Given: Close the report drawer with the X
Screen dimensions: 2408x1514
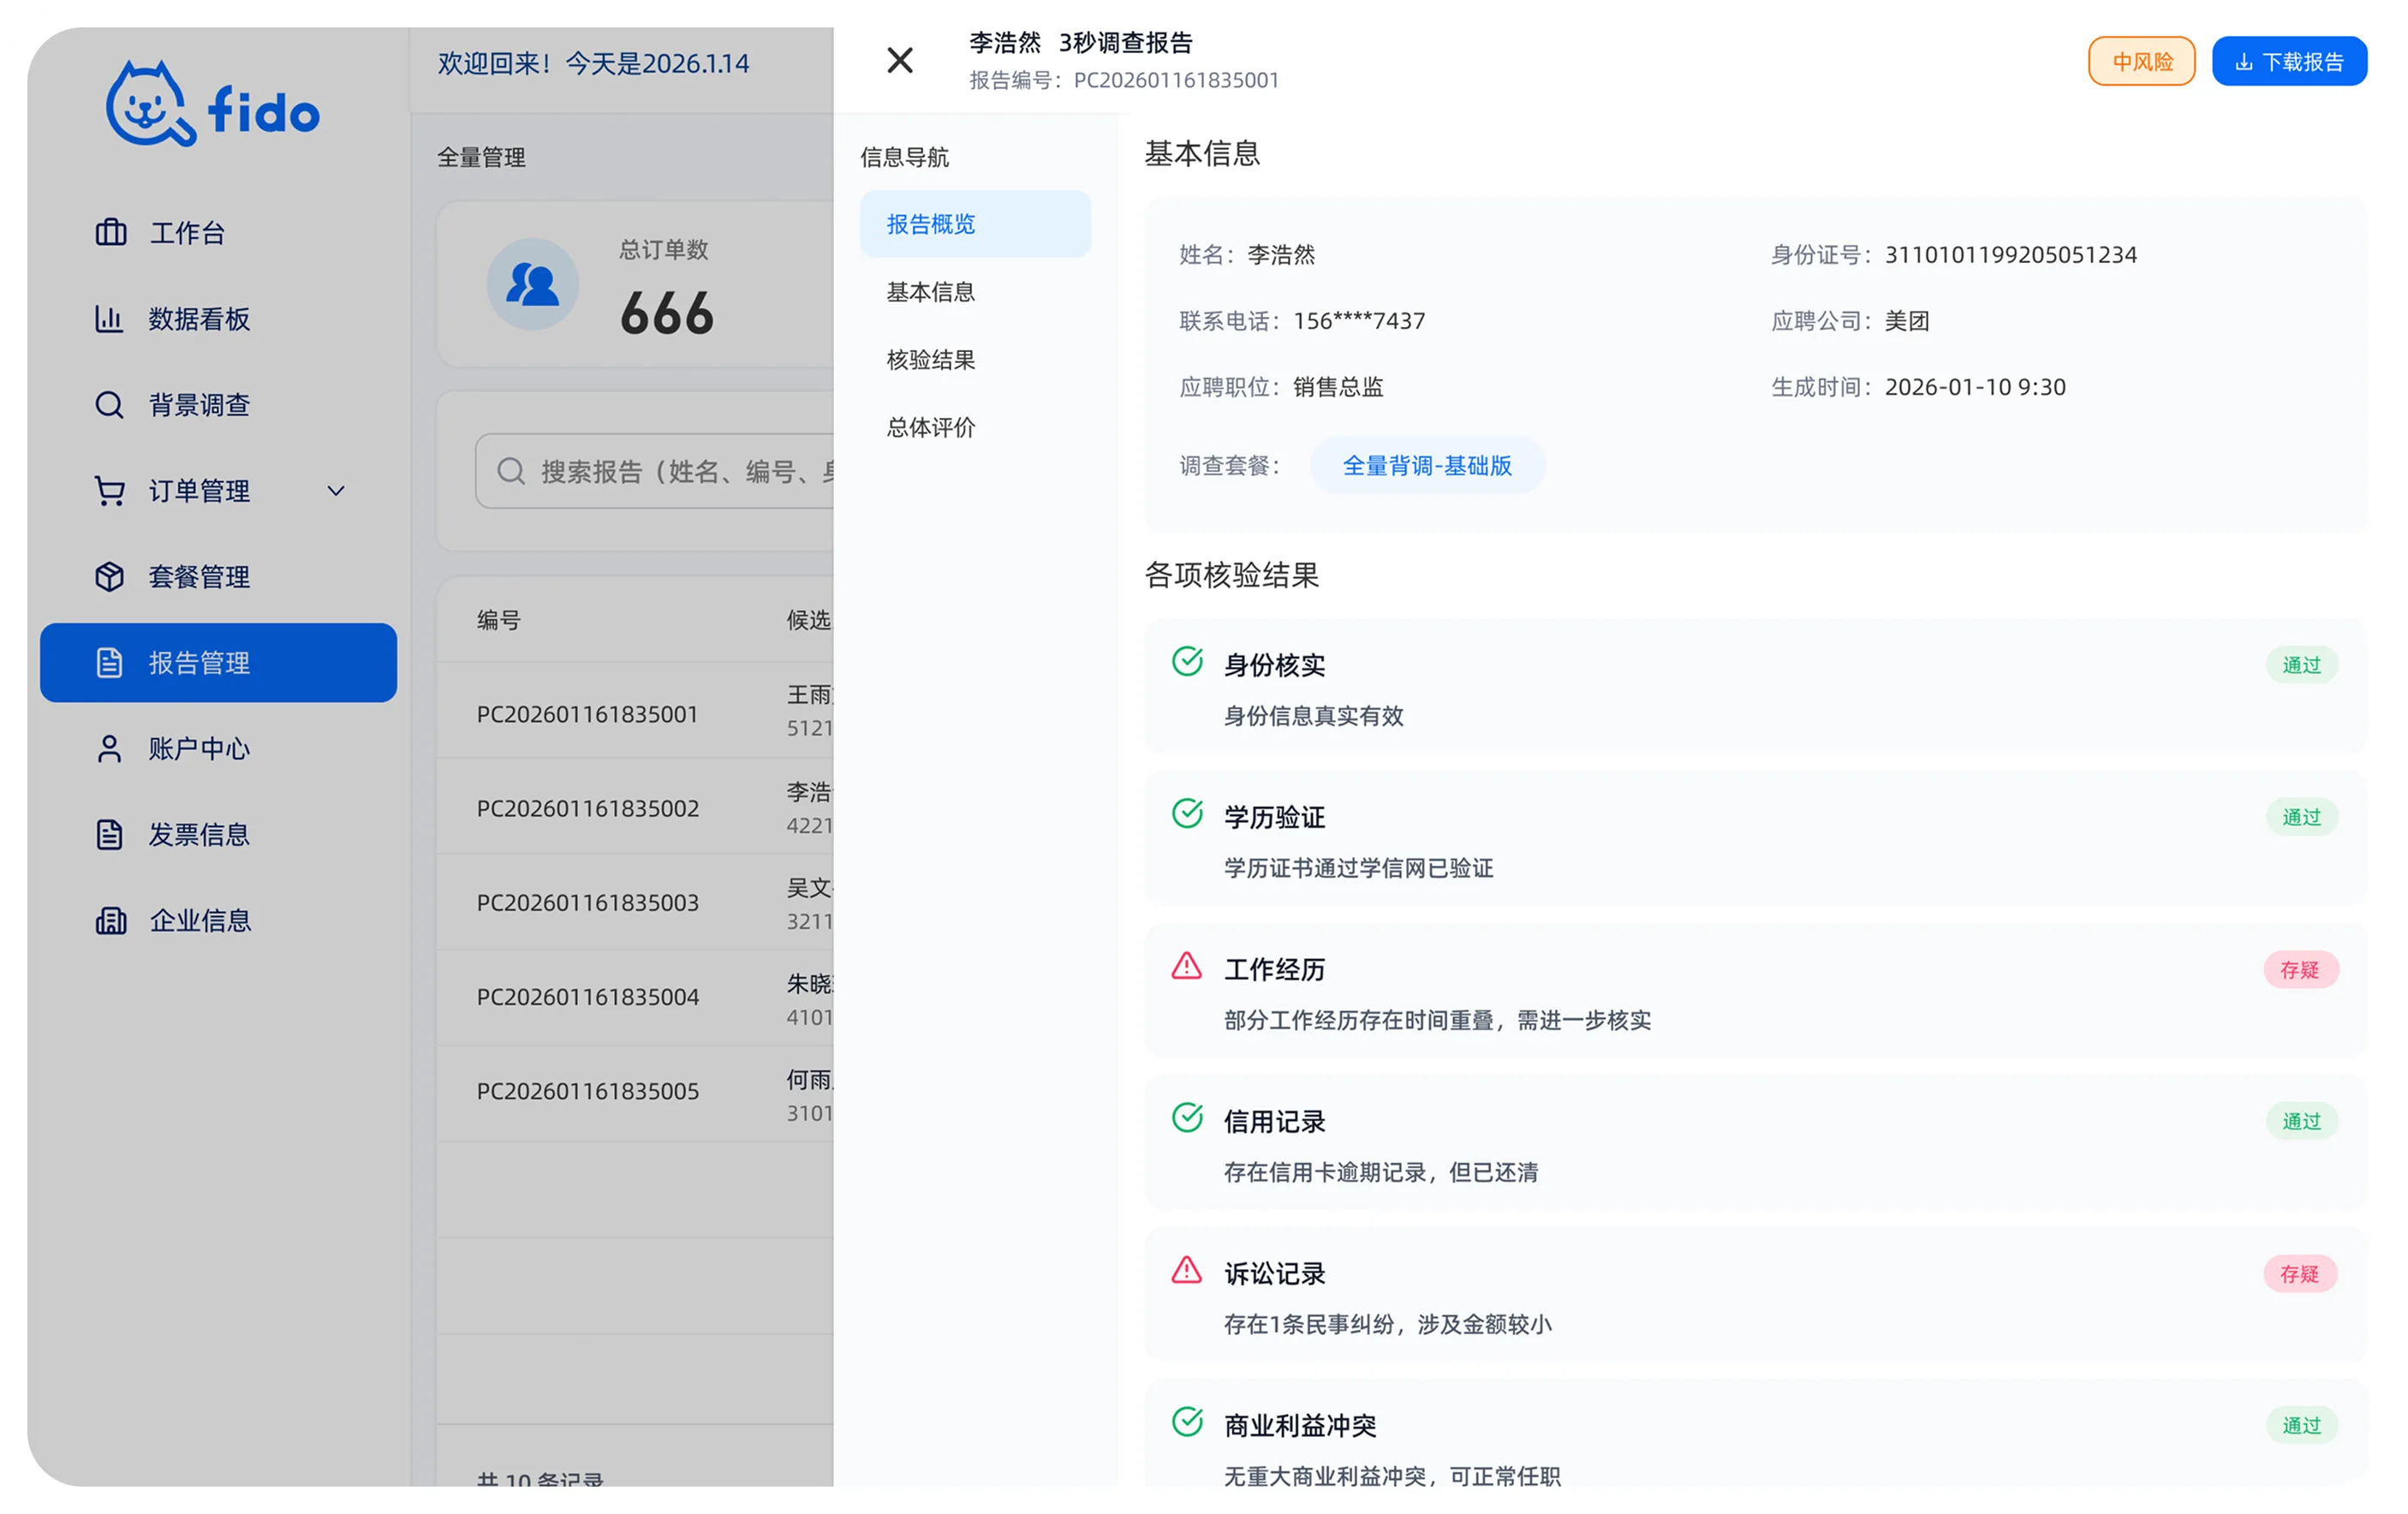Looking at the screenshot, I should coord(900,60).
